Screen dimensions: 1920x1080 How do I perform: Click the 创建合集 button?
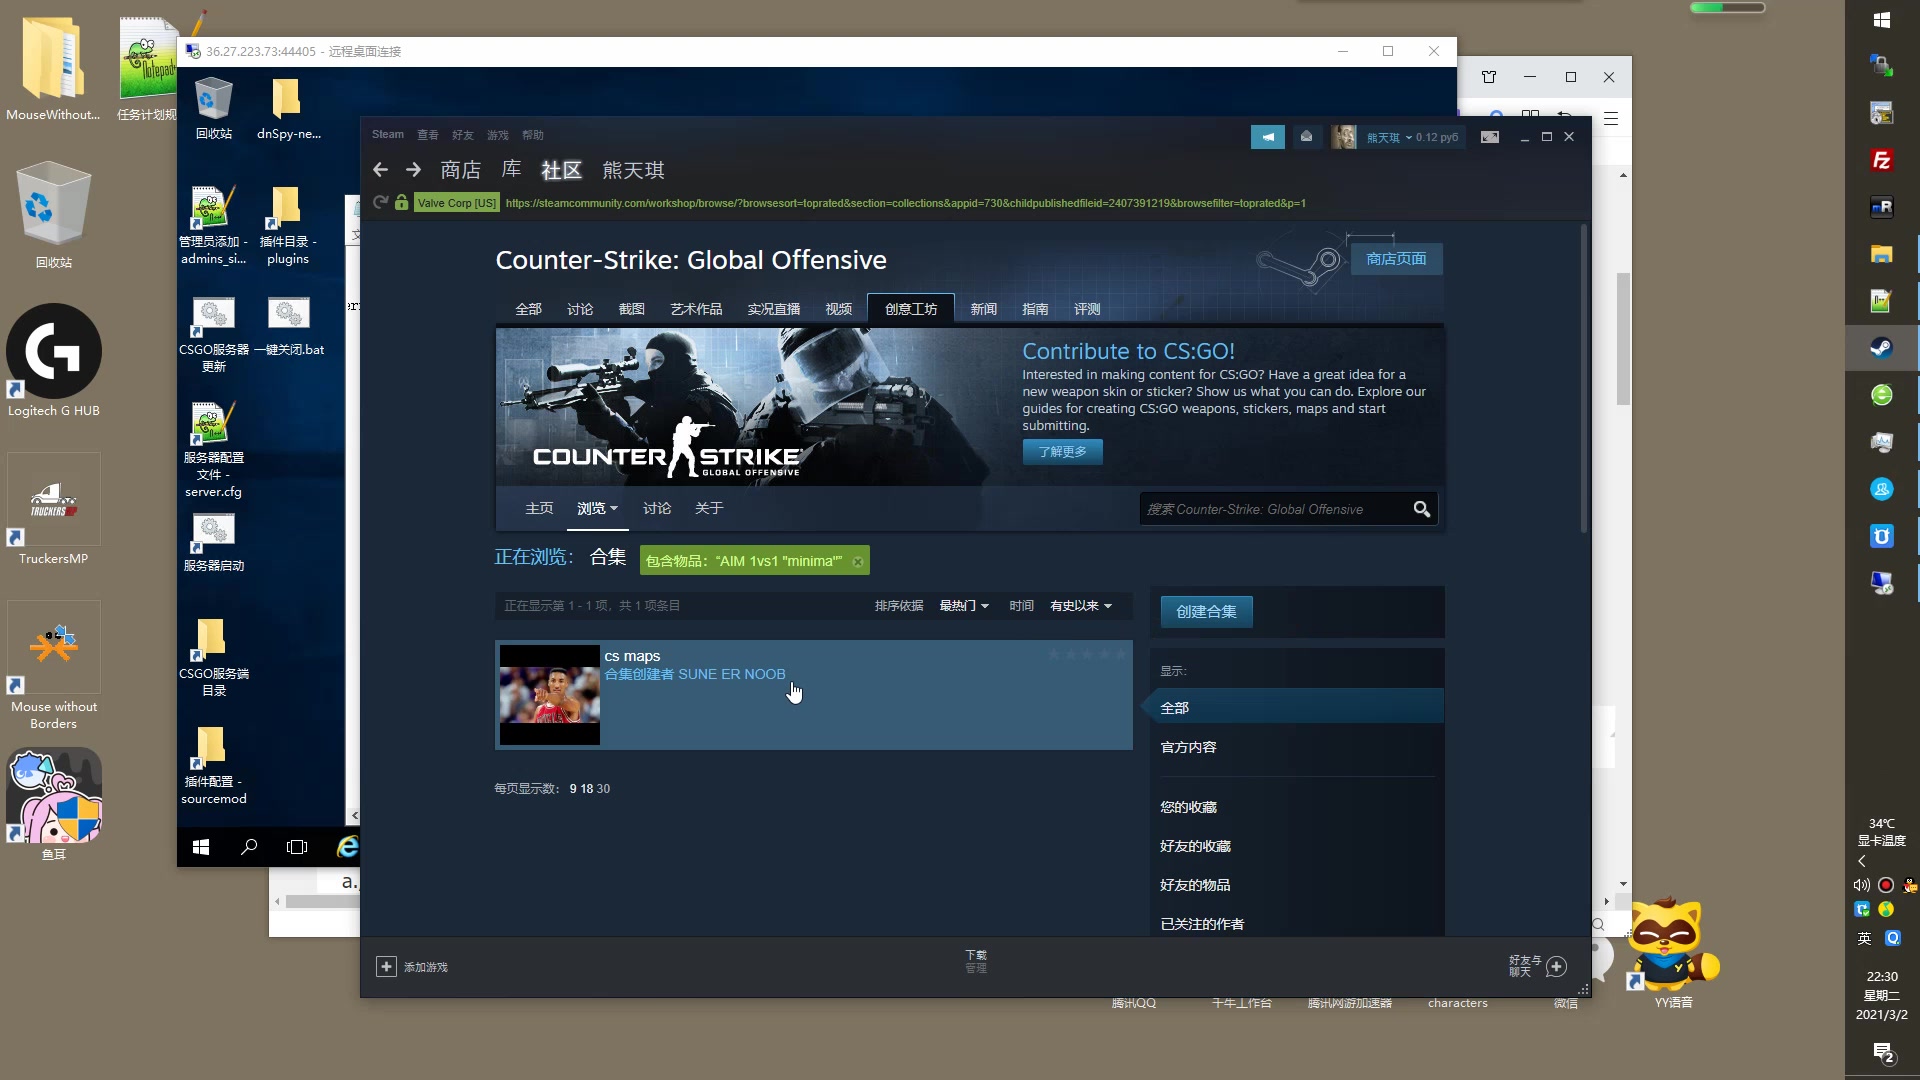pos(1206,612)
